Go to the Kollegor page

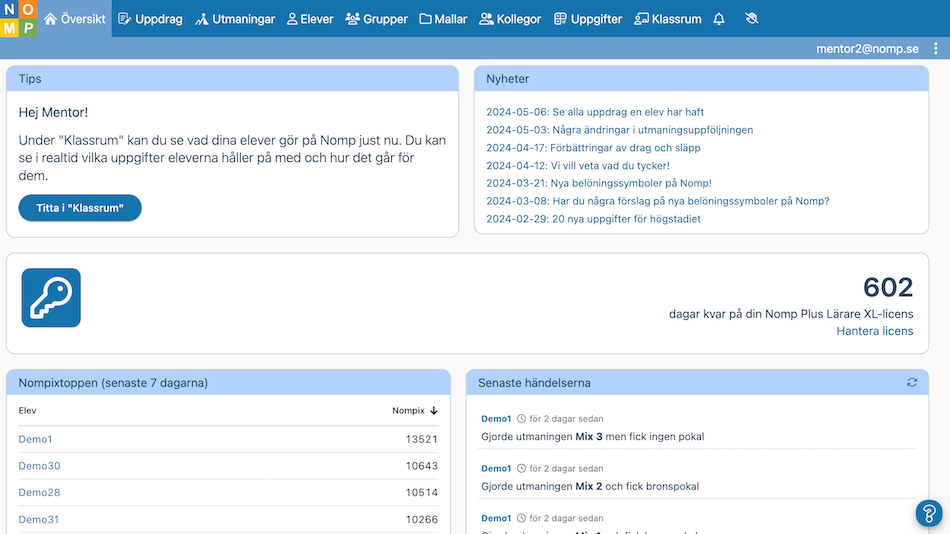pyautogui.click(x=510, y=19)
